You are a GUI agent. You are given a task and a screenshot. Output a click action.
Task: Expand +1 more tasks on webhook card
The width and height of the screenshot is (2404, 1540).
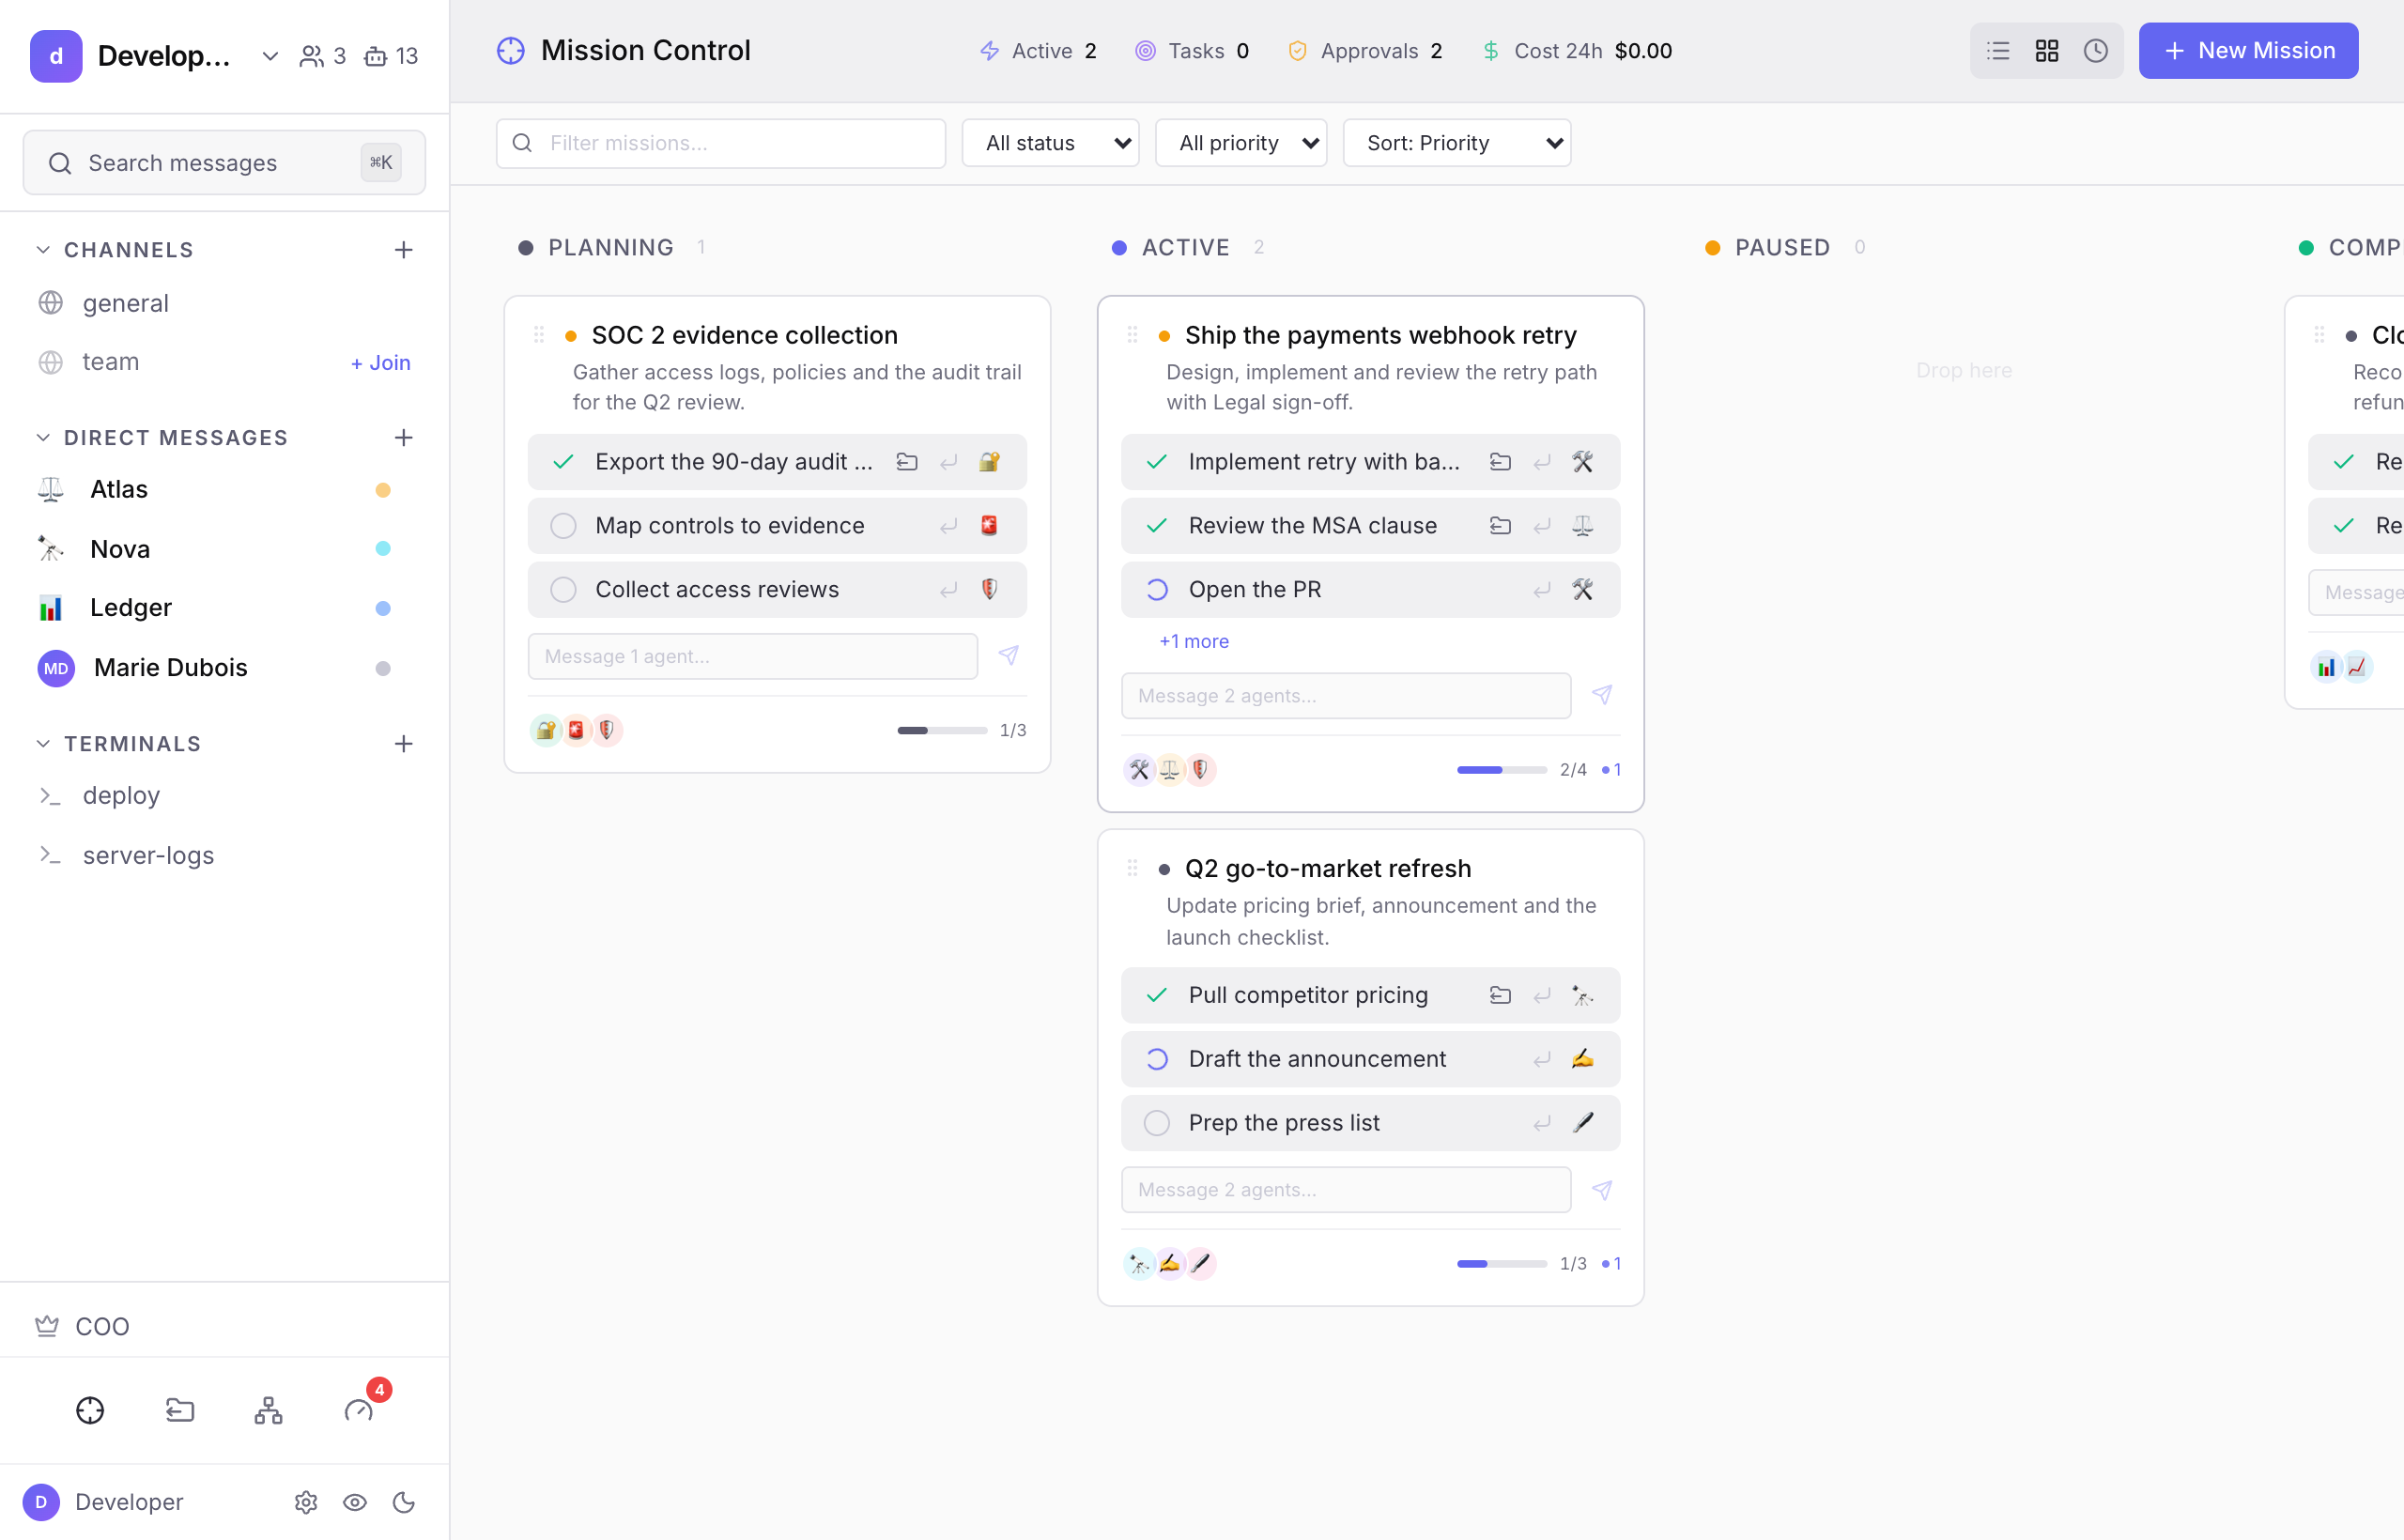tap(1194, 642)
